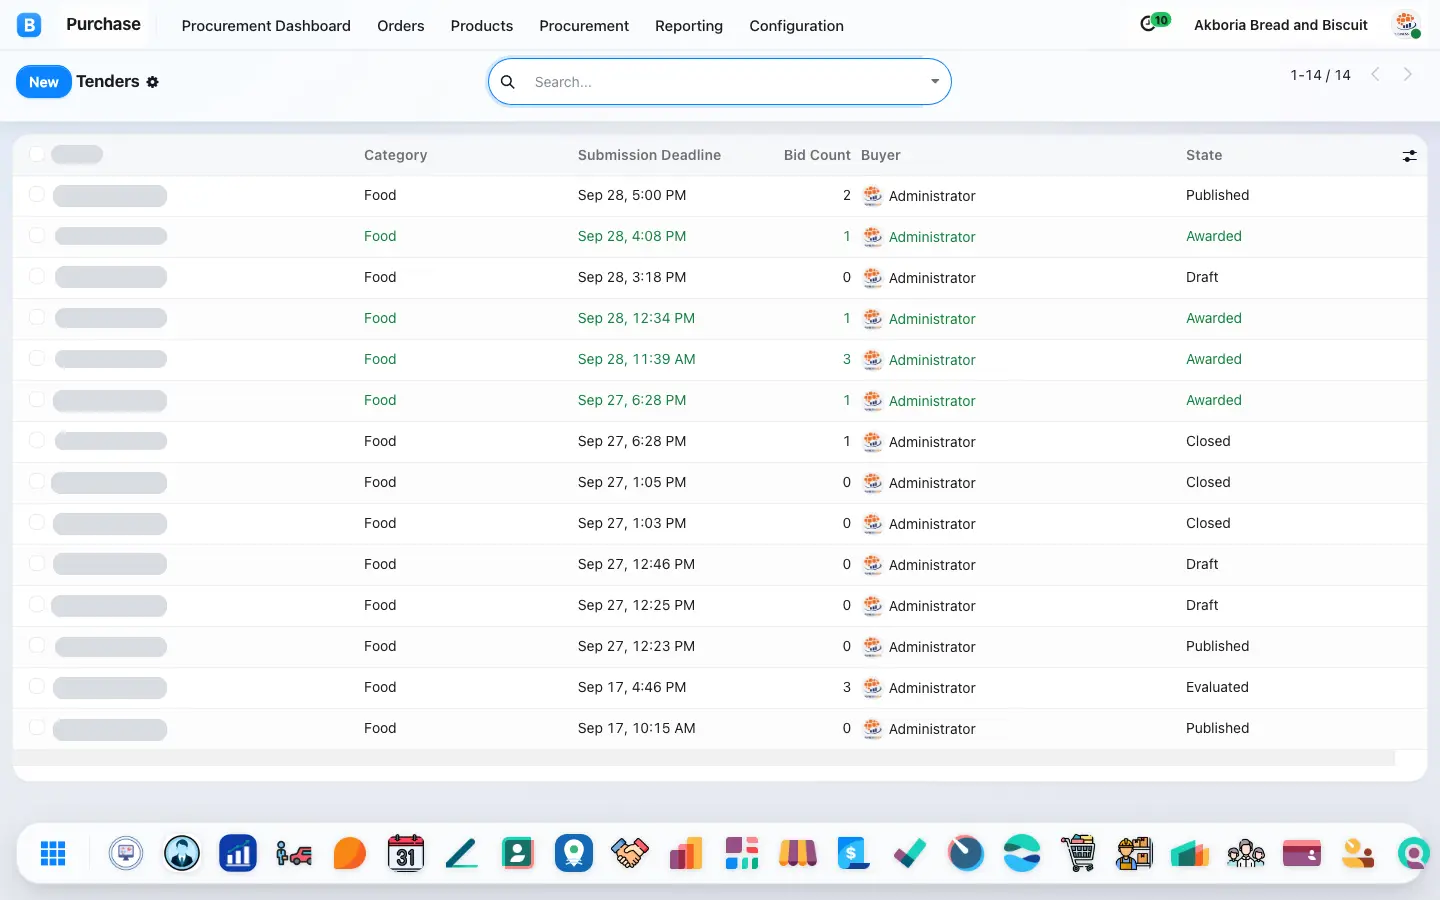Screen dimensions: 1440x900
Task: Click the 1-14 / 14 pager counter
Action: (x=1320, y=75)
